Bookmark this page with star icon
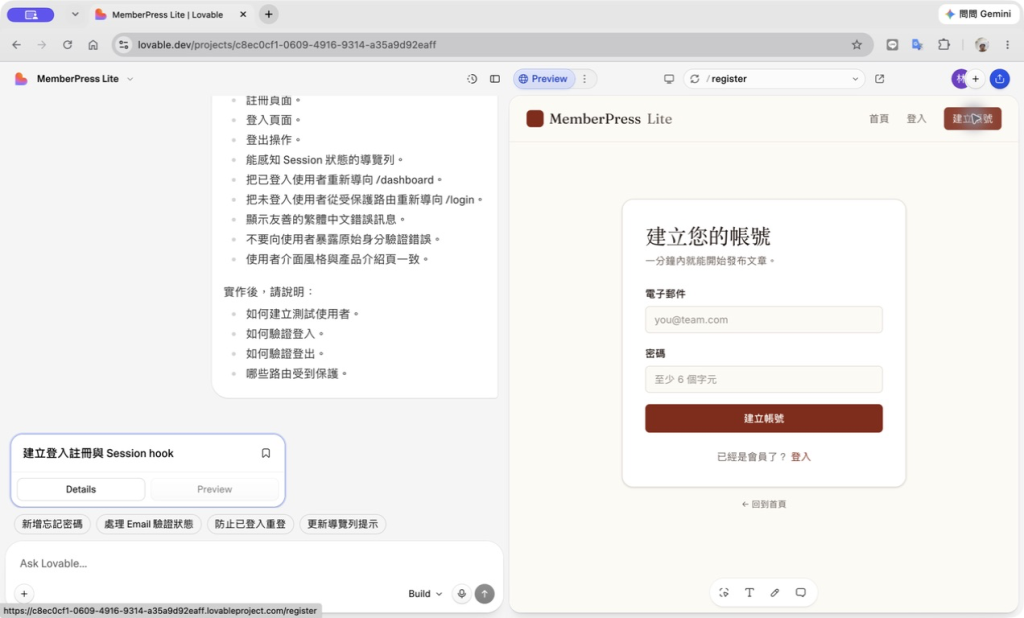1024x618 pixels. (x=857, y=45)
